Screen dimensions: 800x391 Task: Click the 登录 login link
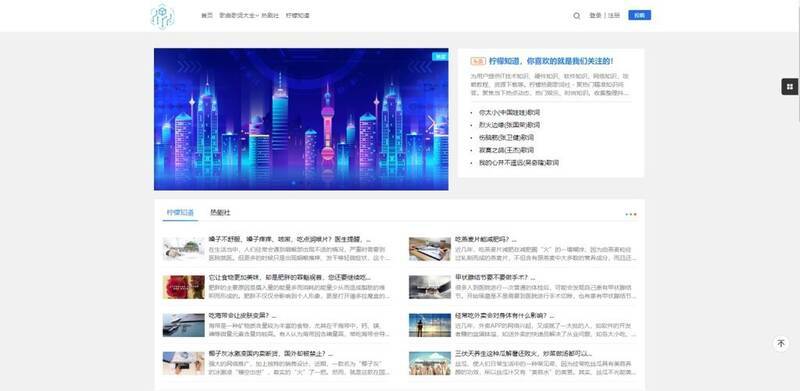[x=595, y=16]
